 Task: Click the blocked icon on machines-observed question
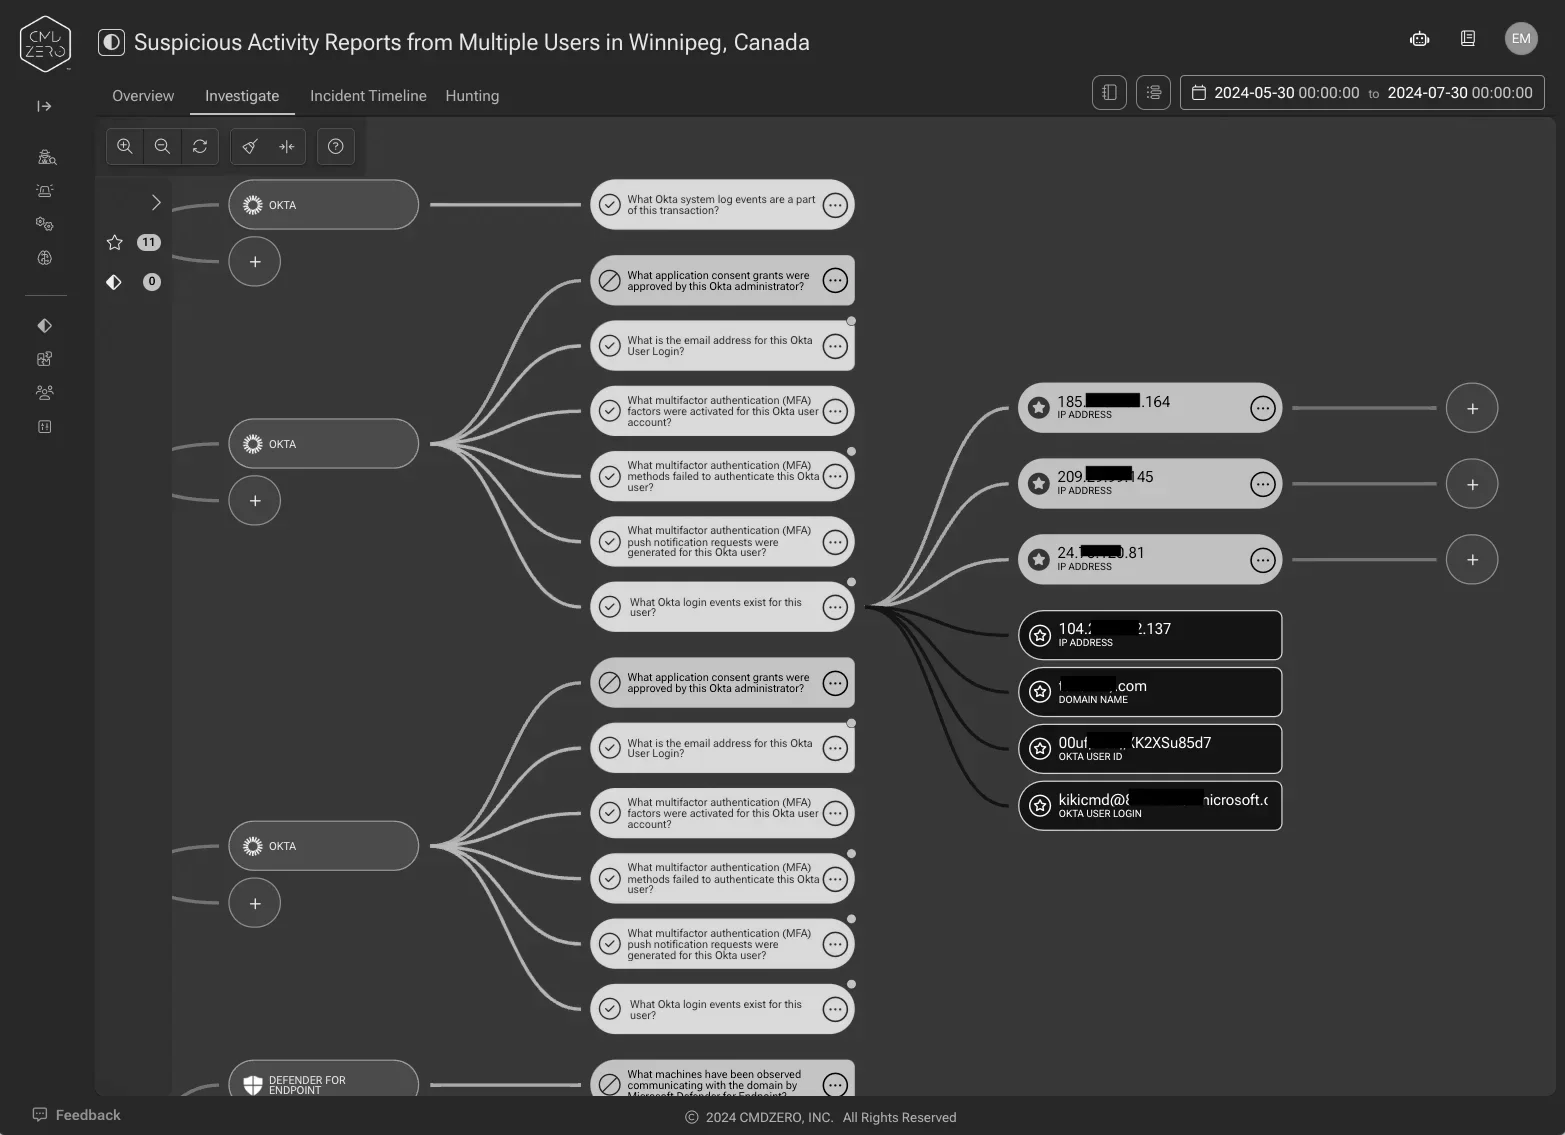tap(610, 1084)
